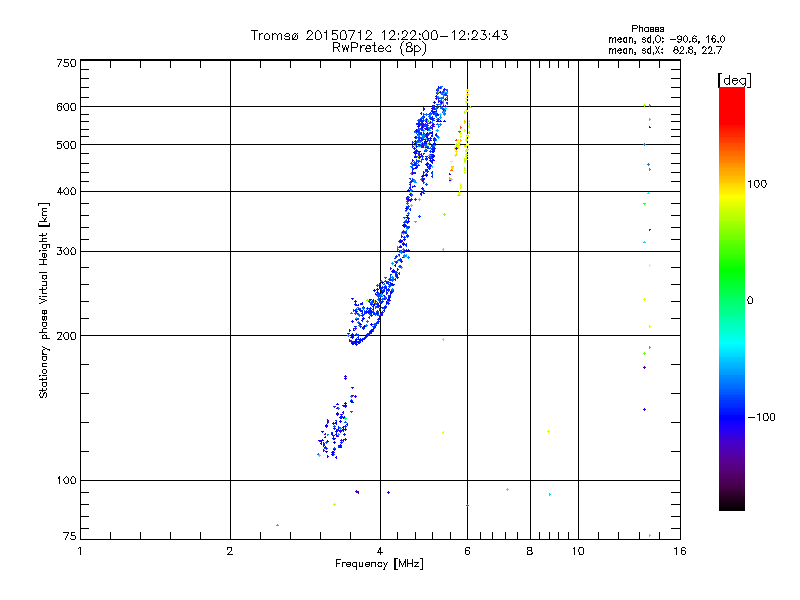Click the y-axis tick label '500'
The height and width of the screenshot is (600, 800).
[x=66, y=145]
